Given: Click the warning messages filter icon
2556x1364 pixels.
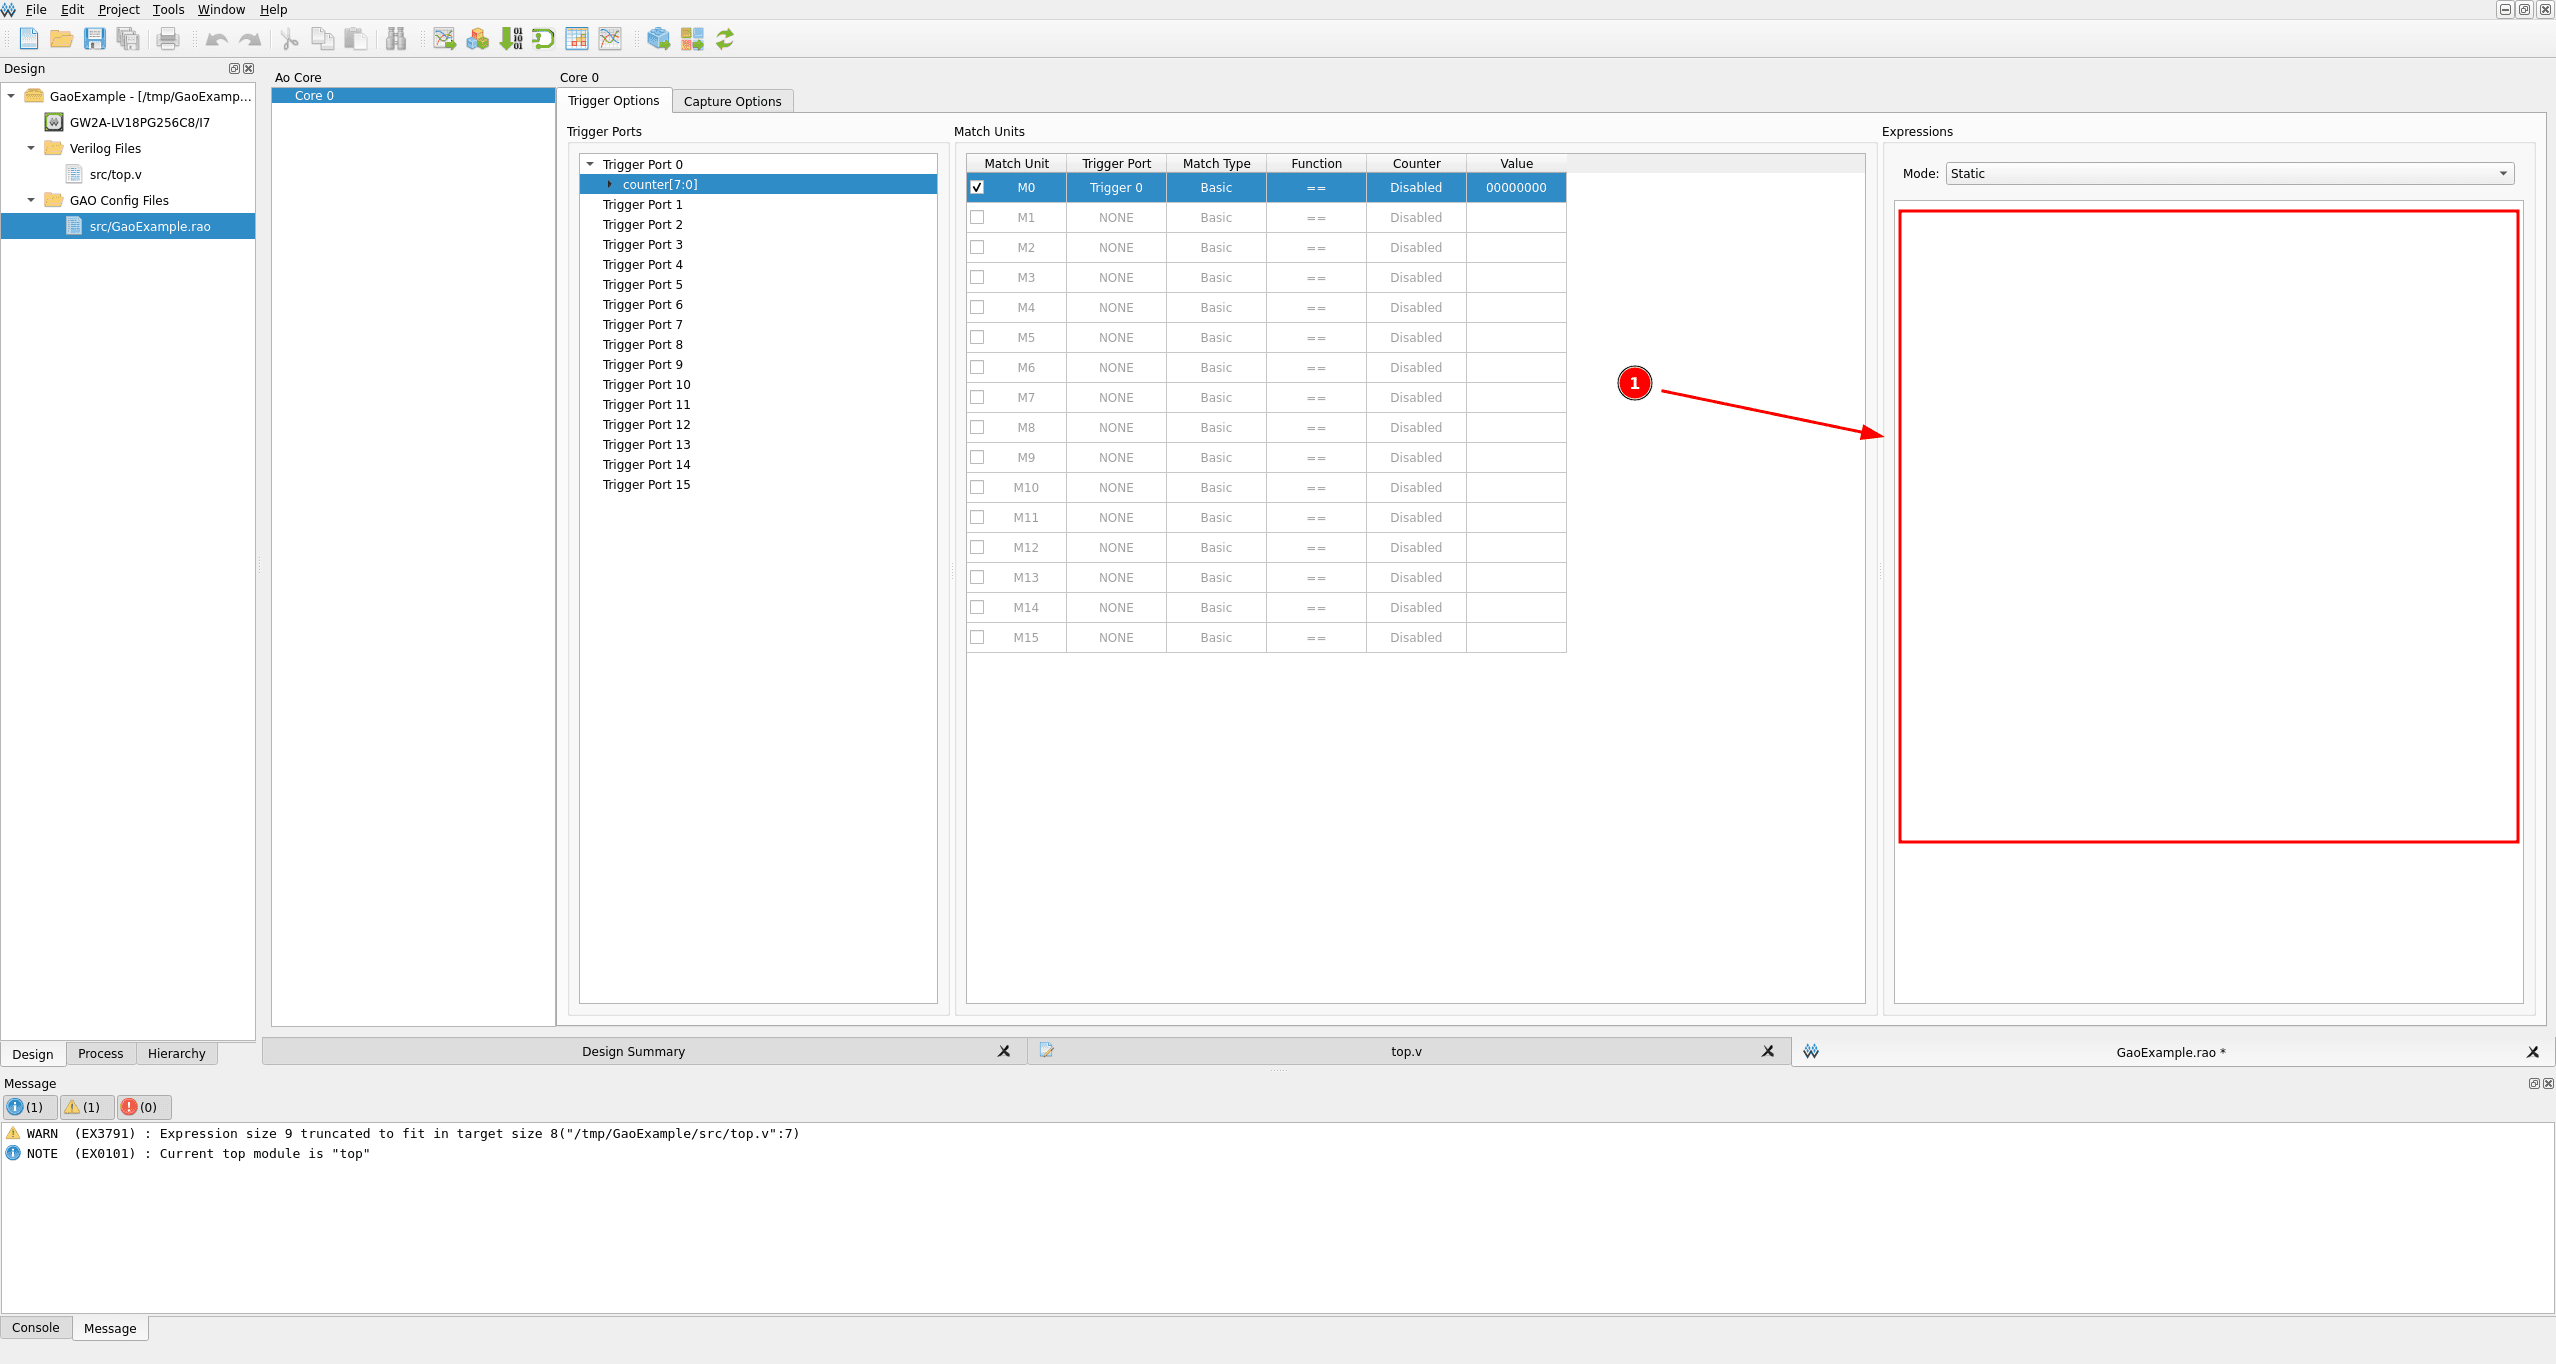Looking at the screenshot, I should [86, 1107].
